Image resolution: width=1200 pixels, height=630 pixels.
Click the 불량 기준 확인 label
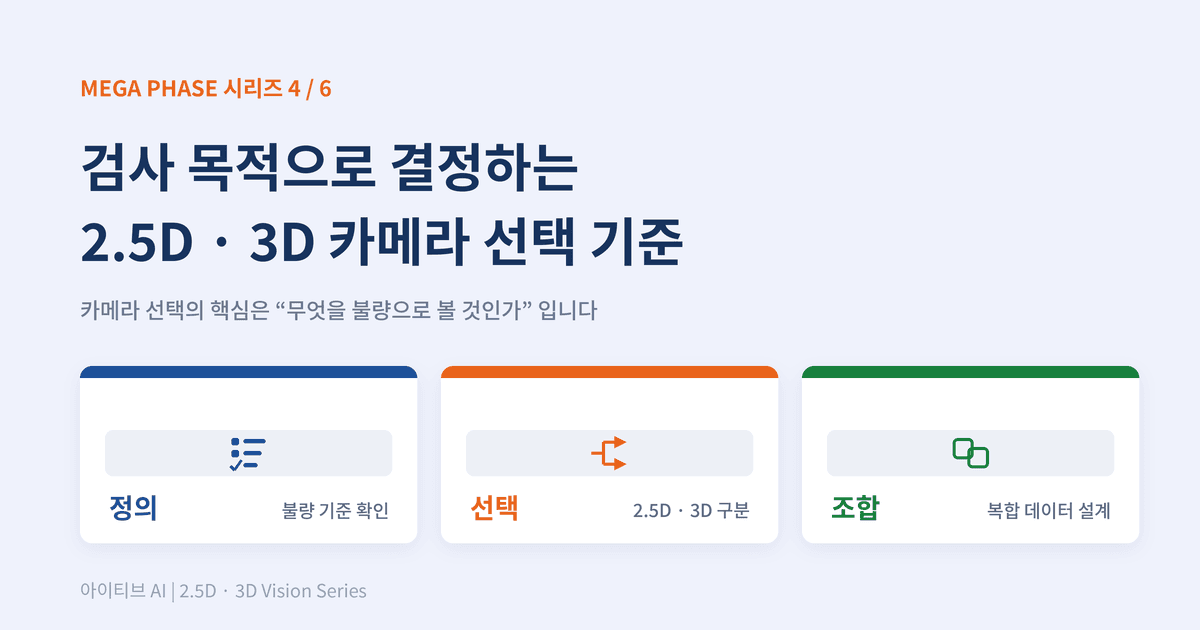click(x=335, y=511)
